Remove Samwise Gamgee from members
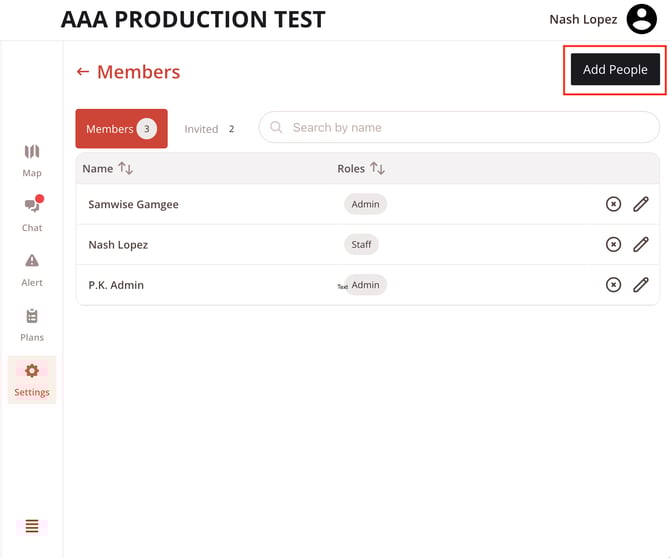 click(613, 204)
